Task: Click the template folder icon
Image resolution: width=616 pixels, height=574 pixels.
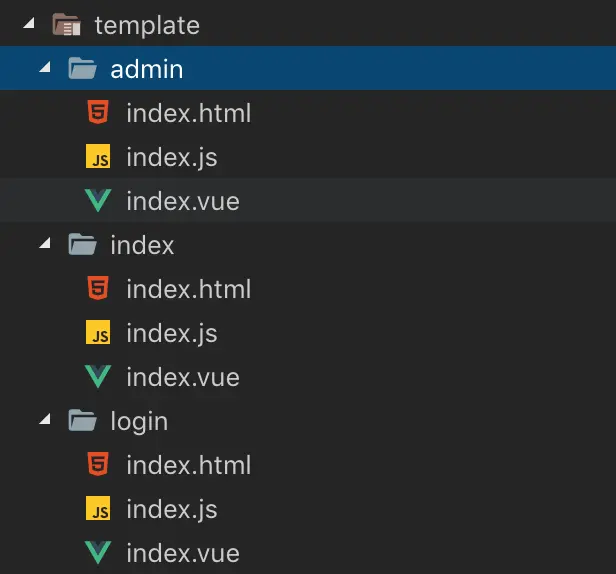Action: 66,25
